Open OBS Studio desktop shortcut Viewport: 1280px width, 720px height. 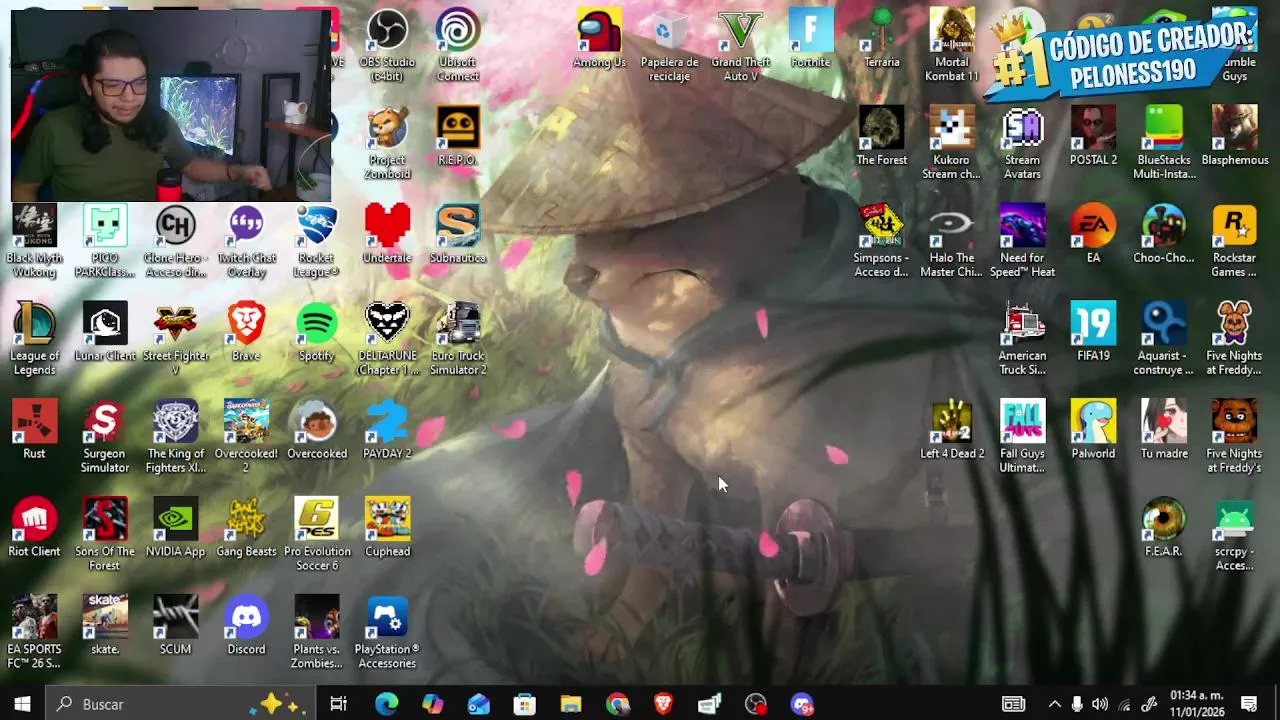click(387, 44)
